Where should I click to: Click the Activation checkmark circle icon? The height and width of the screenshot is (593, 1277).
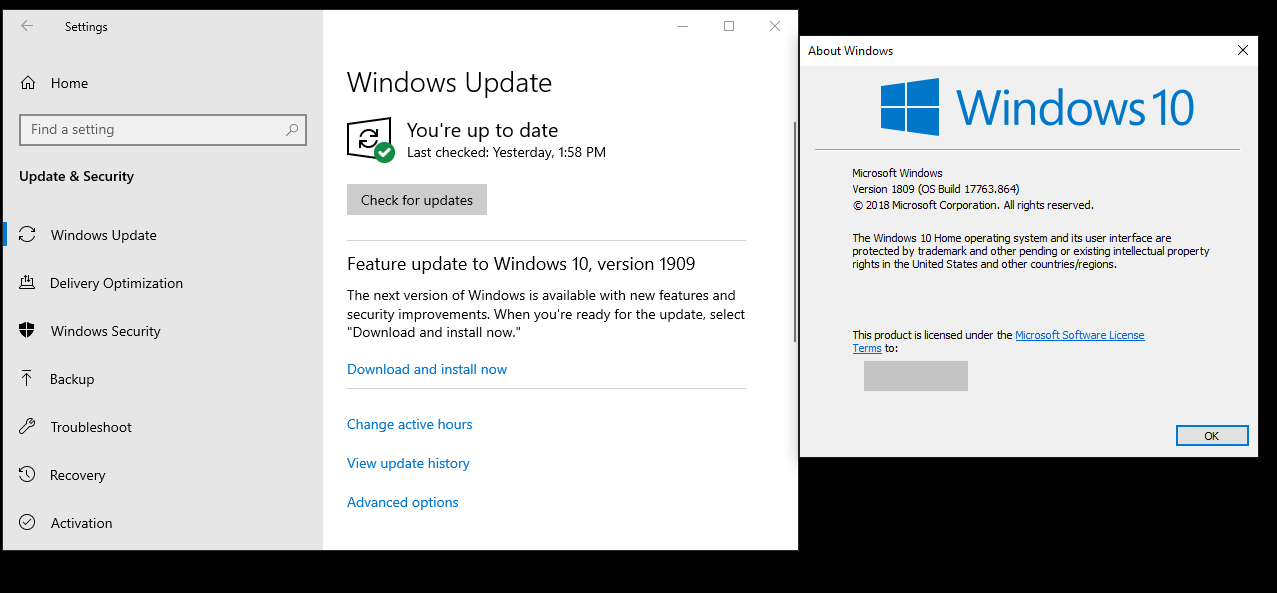[x=28, y=523]
